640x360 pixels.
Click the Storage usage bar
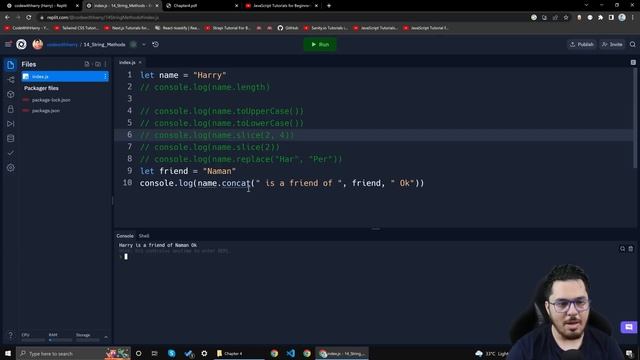click(x=87, y=340)
